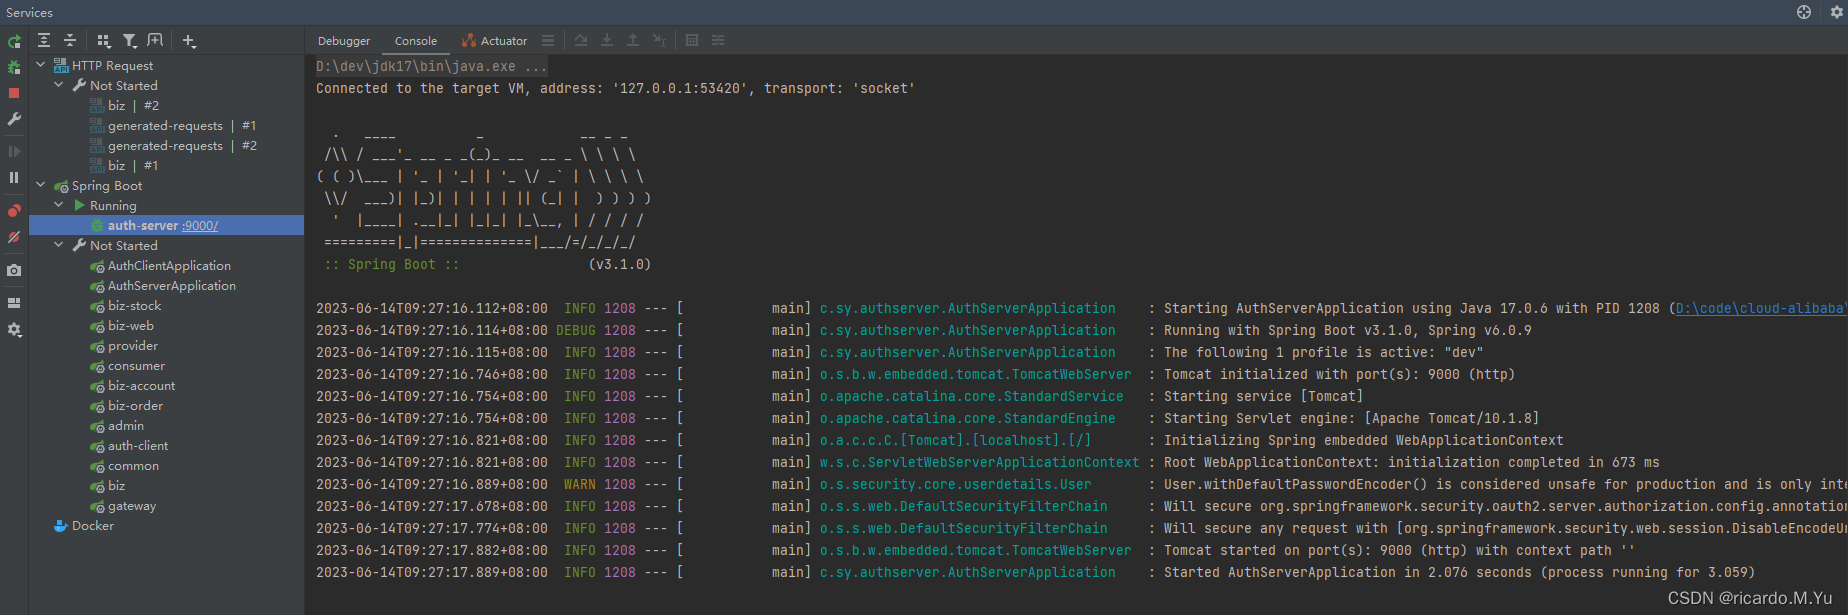Pause the program with pause icon

click(14, 177)
